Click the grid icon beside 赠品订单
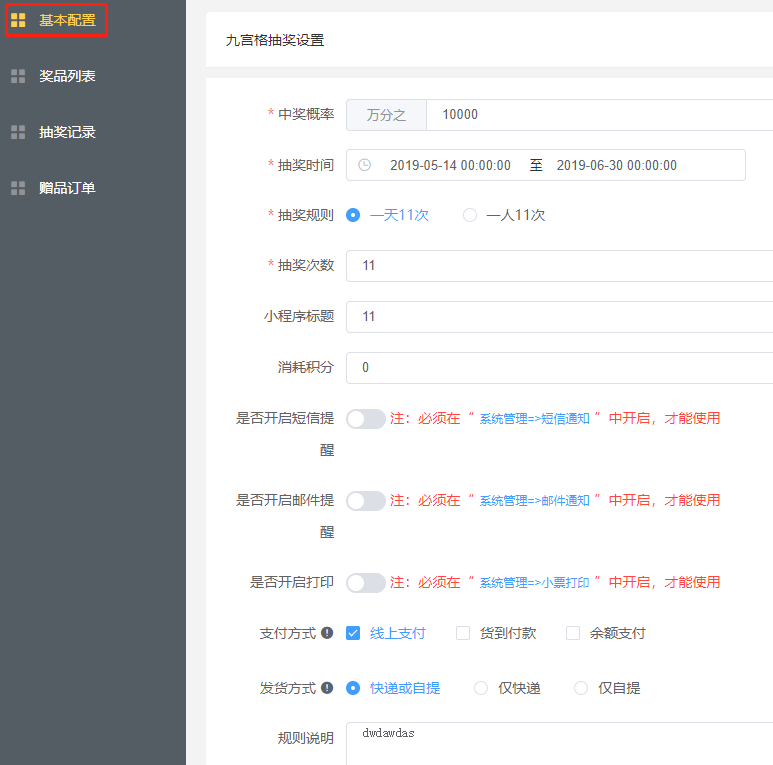 [18, 188]
